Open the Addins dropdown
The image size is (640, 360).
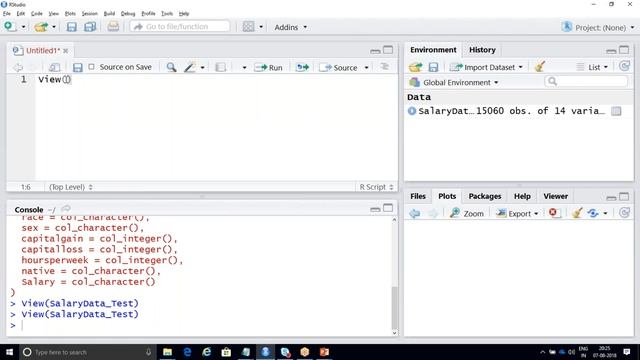click(291, 27)
